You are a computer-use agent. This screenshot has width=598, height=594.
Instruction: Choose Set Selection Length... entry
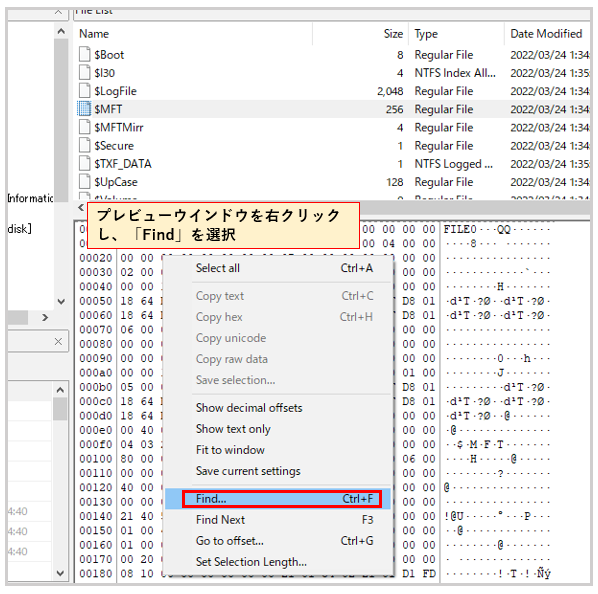click(x=278, y=562)
